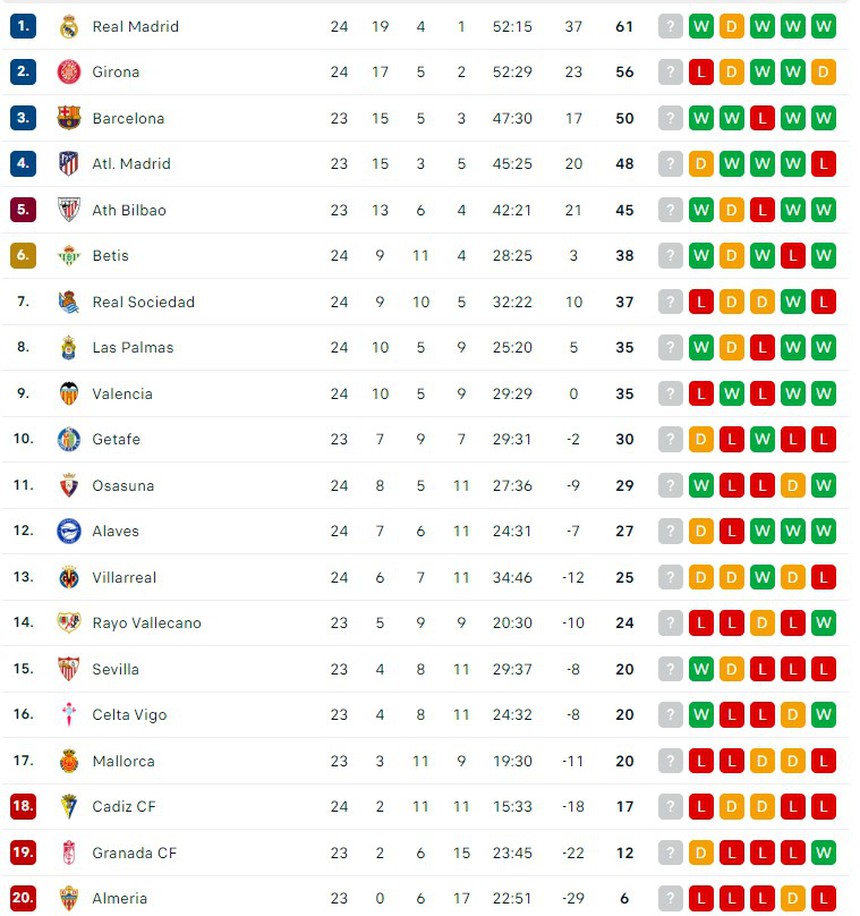
Task: Click the Sevilla club badge
Action: tap(67, 669)
